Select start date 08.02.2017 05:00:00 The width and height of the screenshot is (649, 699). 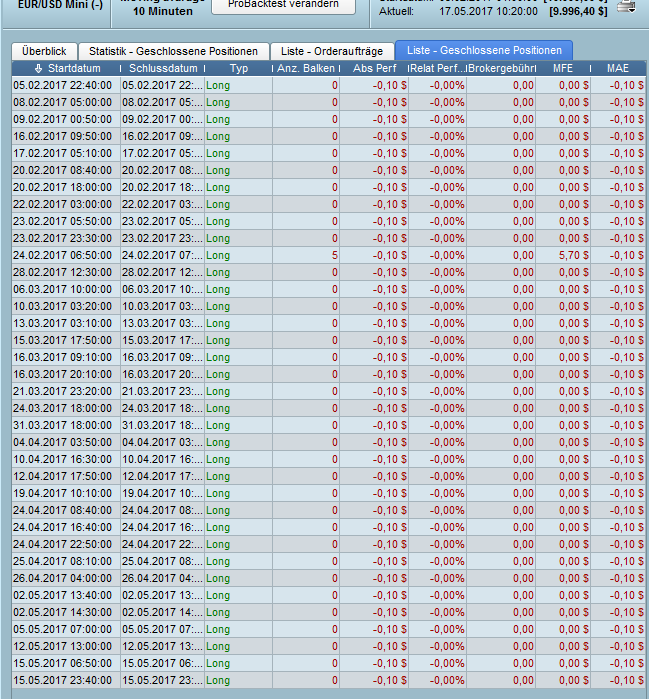[x=62, y=103]
